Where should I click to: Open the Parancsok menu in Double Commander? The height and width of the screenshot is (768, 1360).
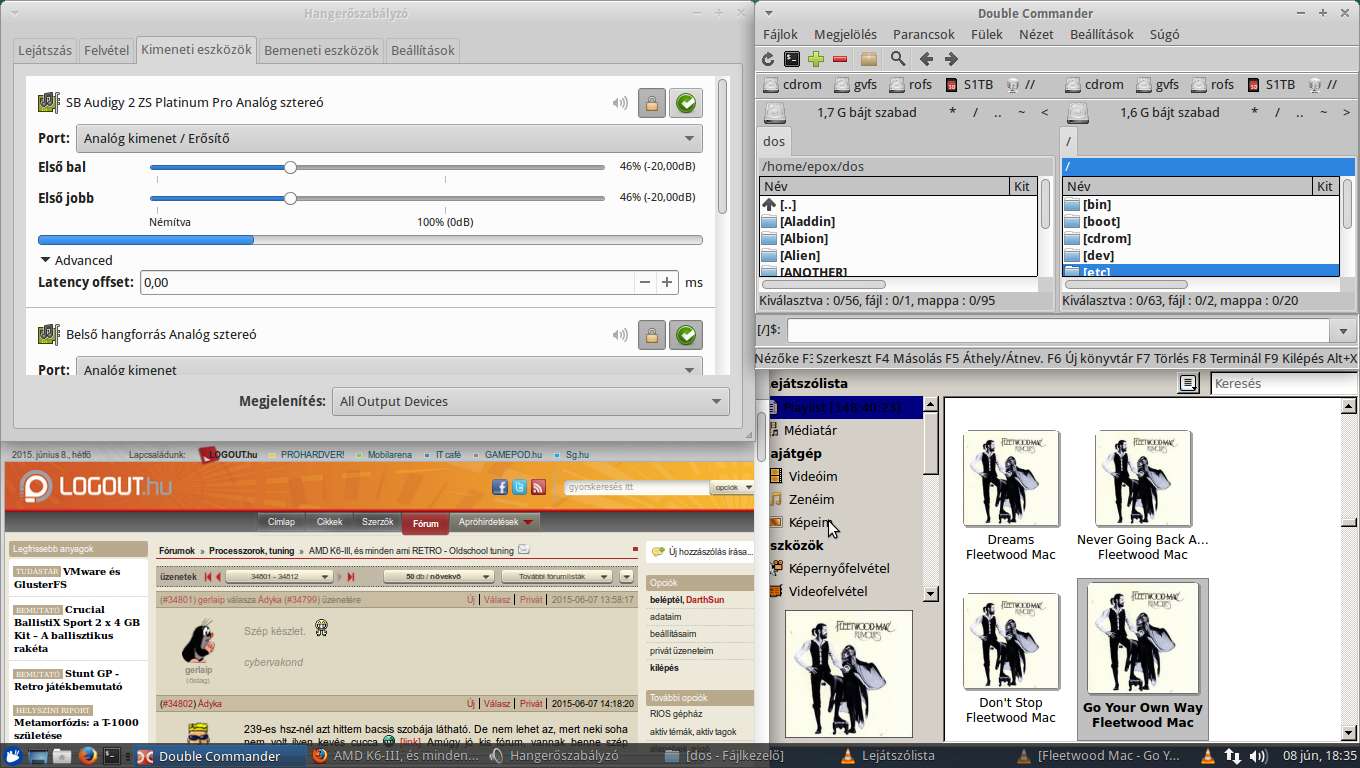click(924, 34)
